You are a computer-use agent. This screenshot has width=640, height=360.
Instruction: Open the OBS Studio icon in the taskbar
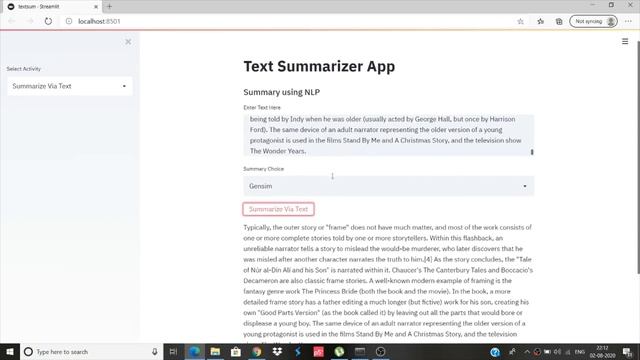click(x=380, y=352)
